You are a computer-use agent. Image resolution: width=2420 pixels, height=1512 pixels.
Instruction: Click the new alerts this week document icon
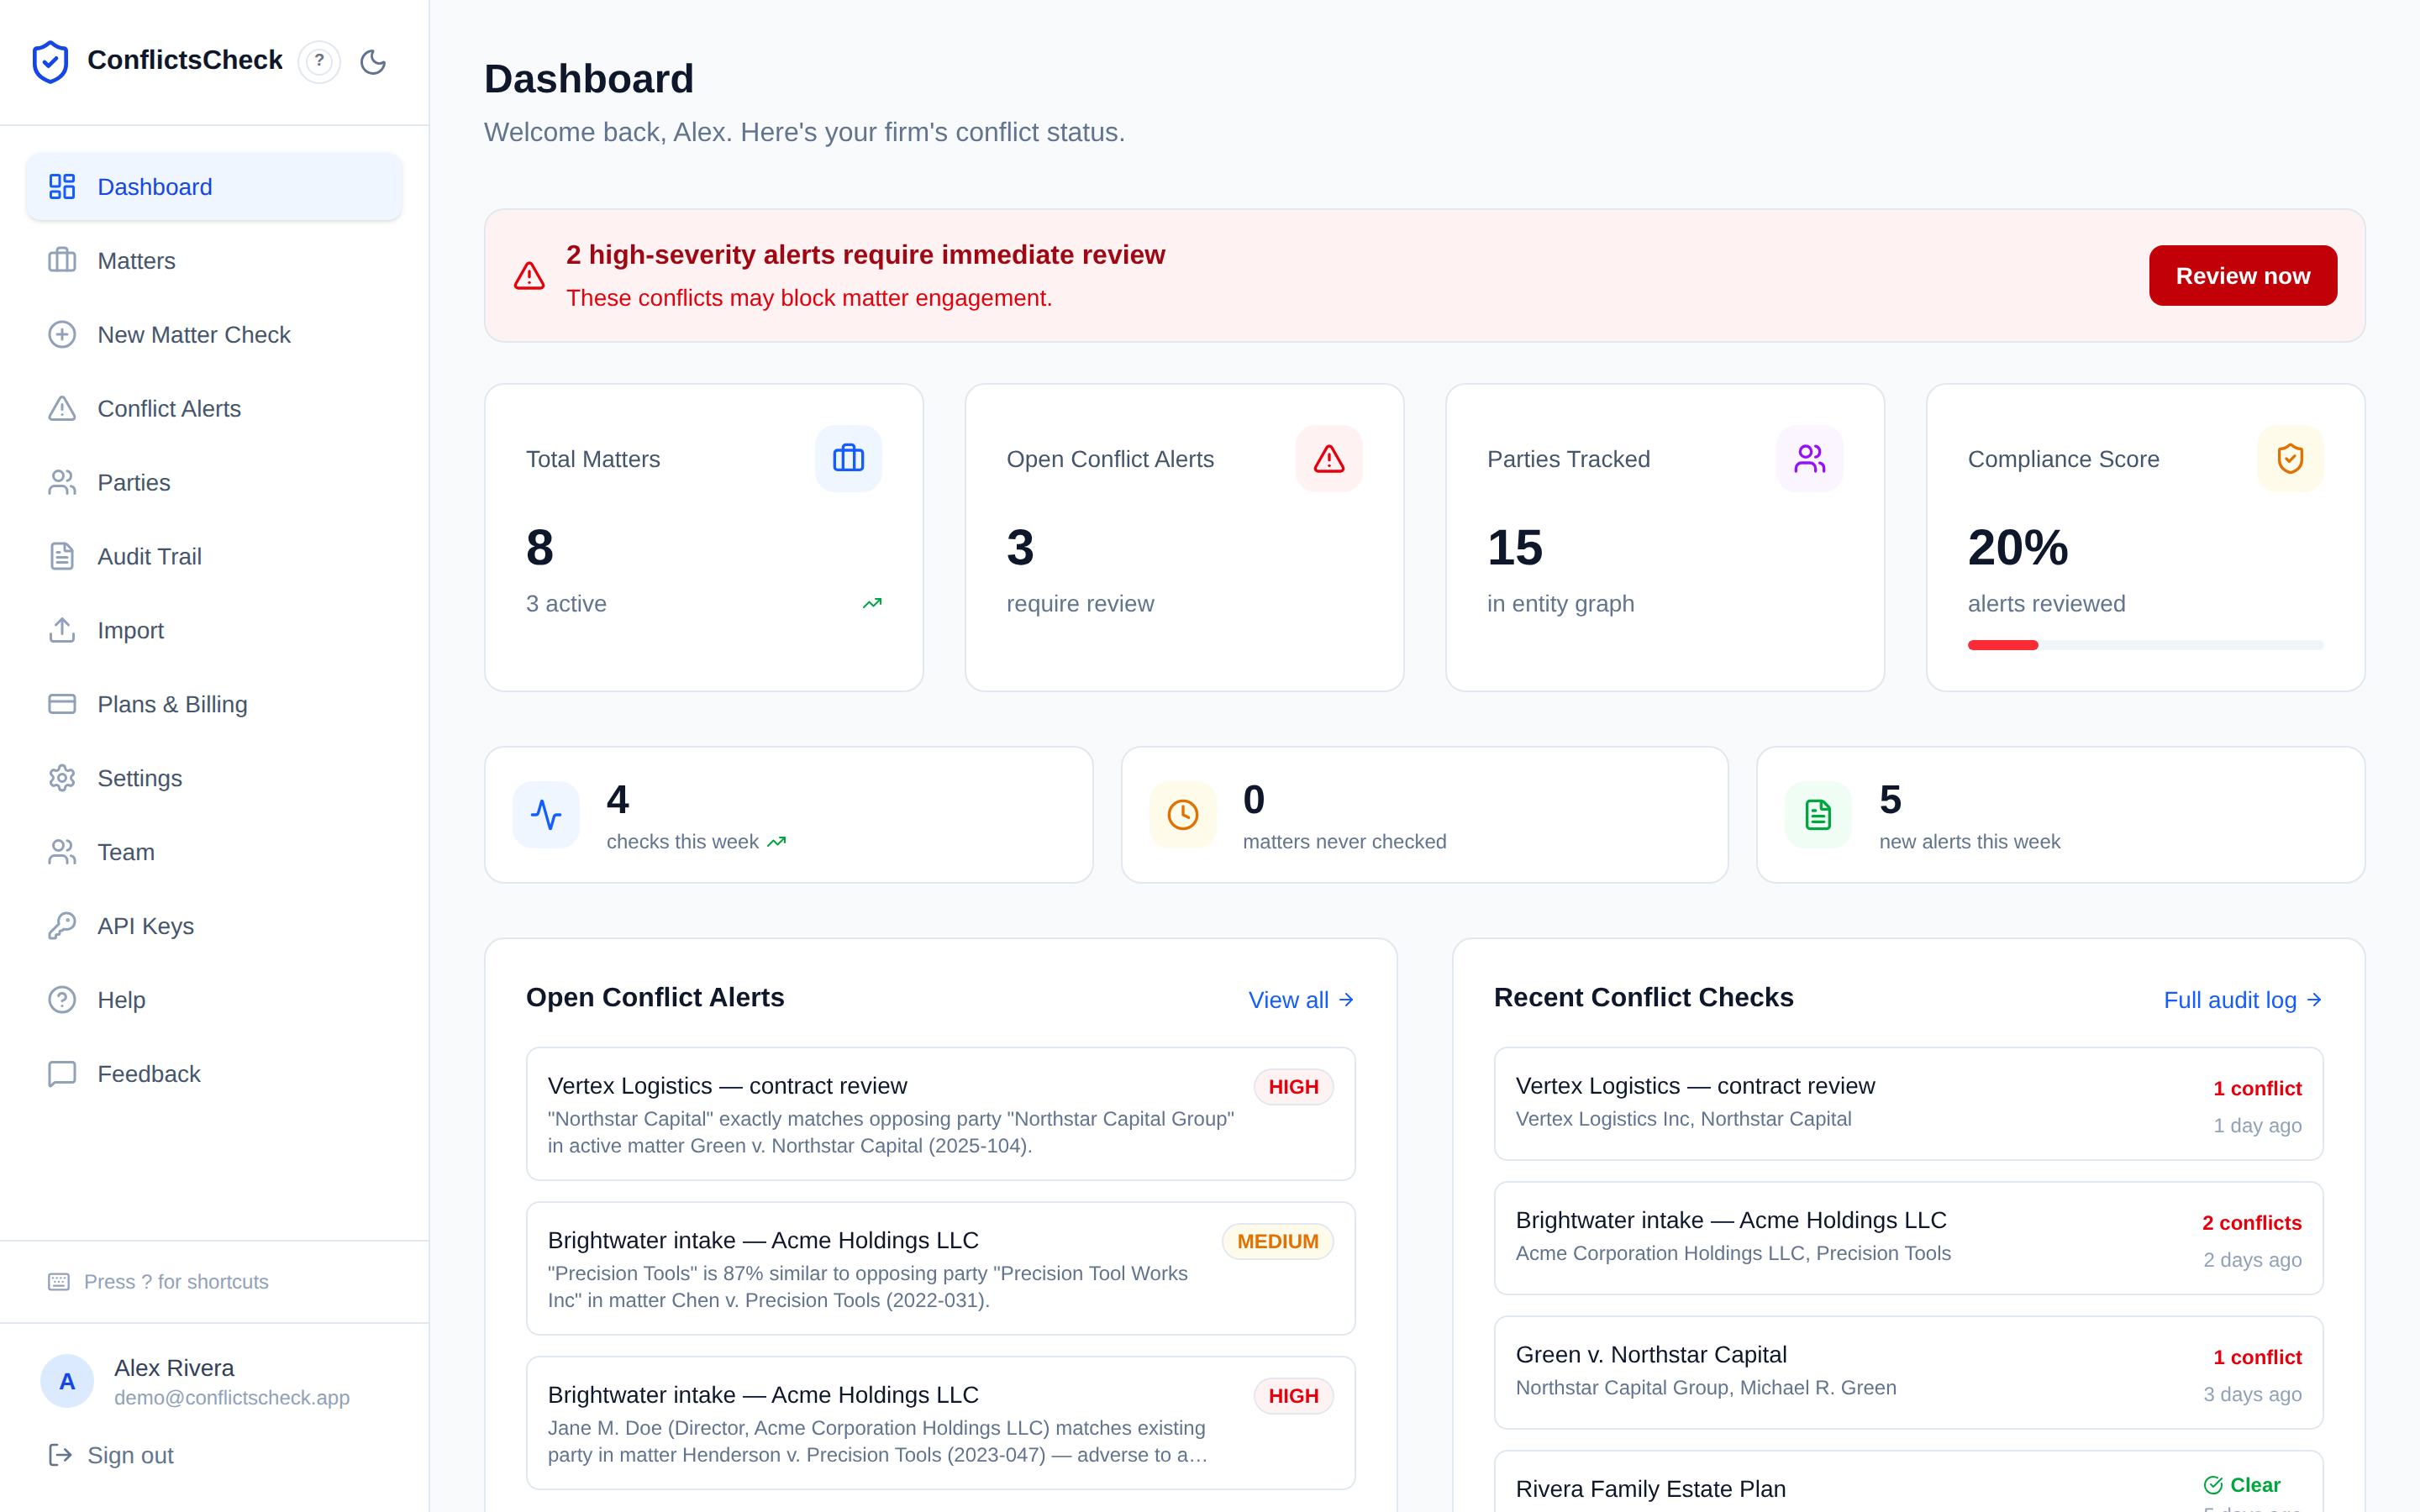pyautogui.click(x=1818, y=815)
